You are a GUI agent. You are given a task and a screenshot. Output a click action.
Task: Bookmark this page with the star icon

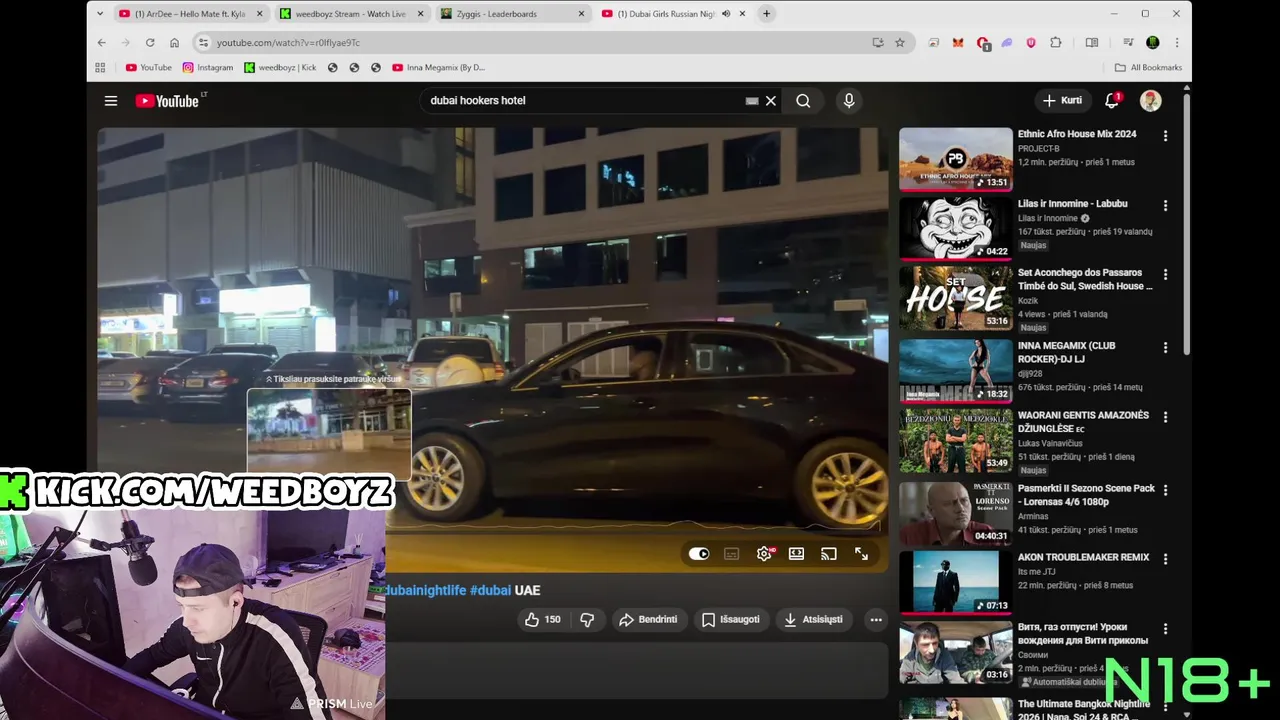click(x=899, y=43)
